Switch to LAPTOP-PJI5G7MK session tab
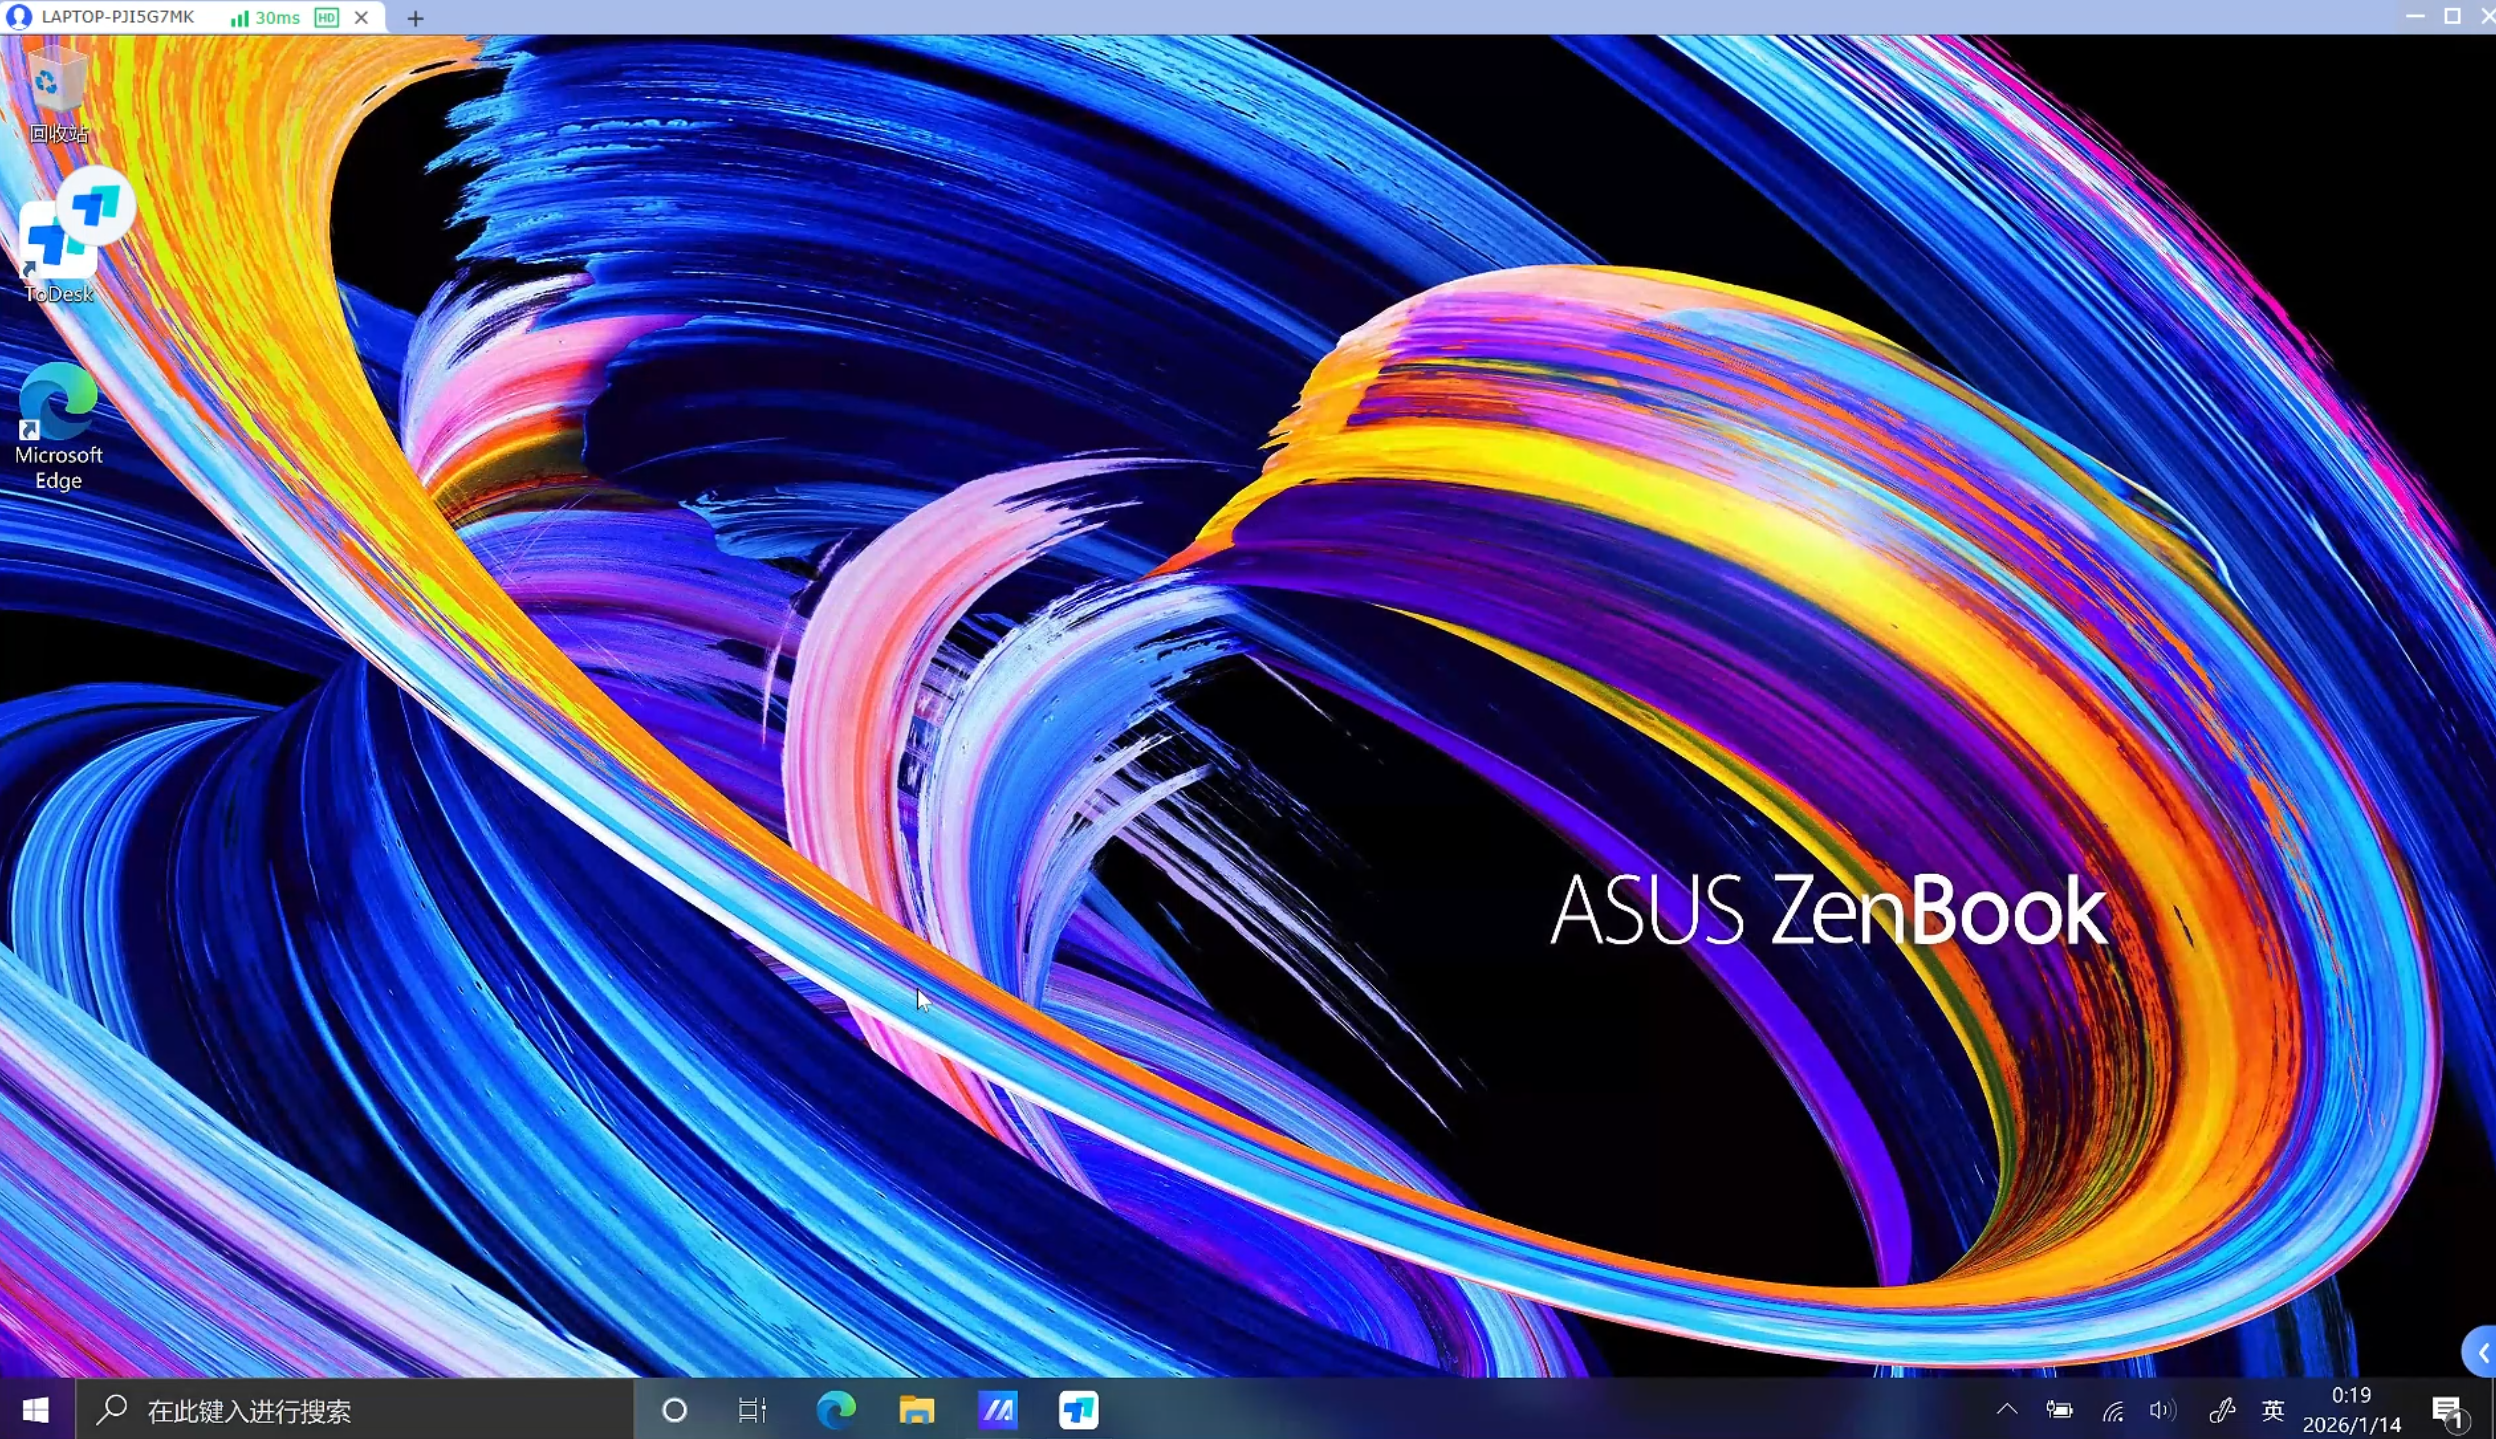 coord(118,17)
